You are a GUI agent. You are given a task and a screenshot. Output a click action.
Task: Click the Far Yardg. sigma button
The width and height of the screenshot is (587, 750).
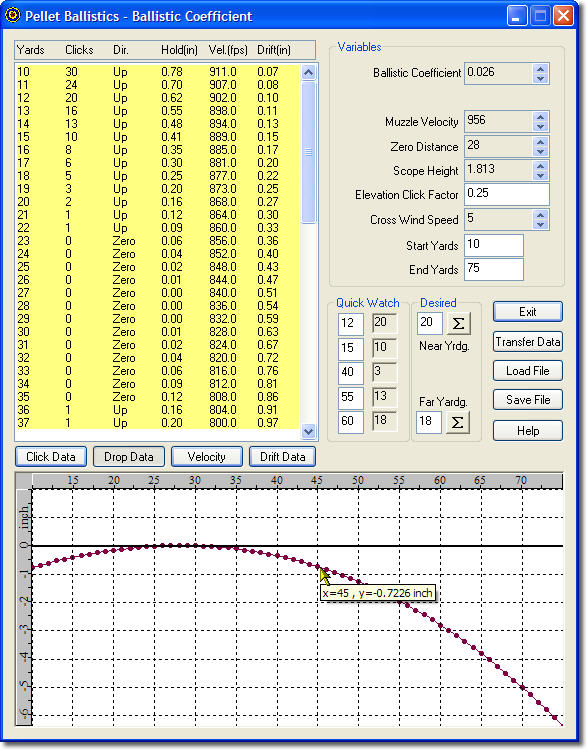click(x=457, y=422)
